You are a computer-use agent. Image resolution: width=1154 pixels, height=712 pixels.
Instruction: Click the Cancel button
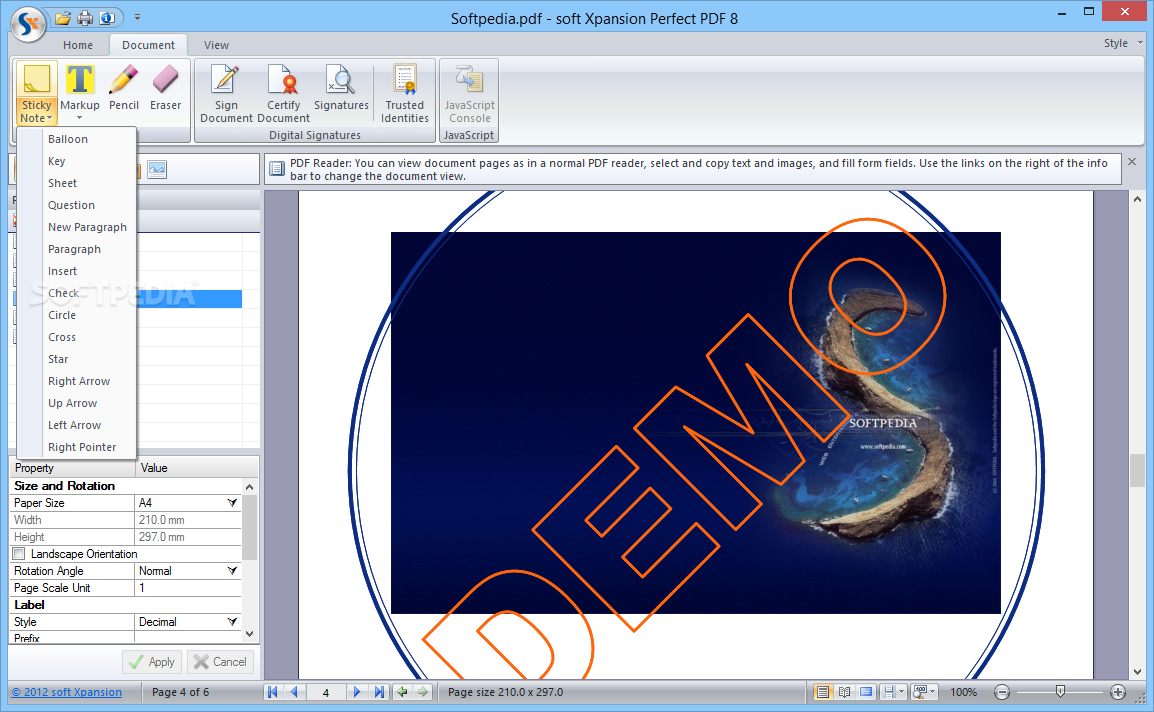tap(221, 662)
